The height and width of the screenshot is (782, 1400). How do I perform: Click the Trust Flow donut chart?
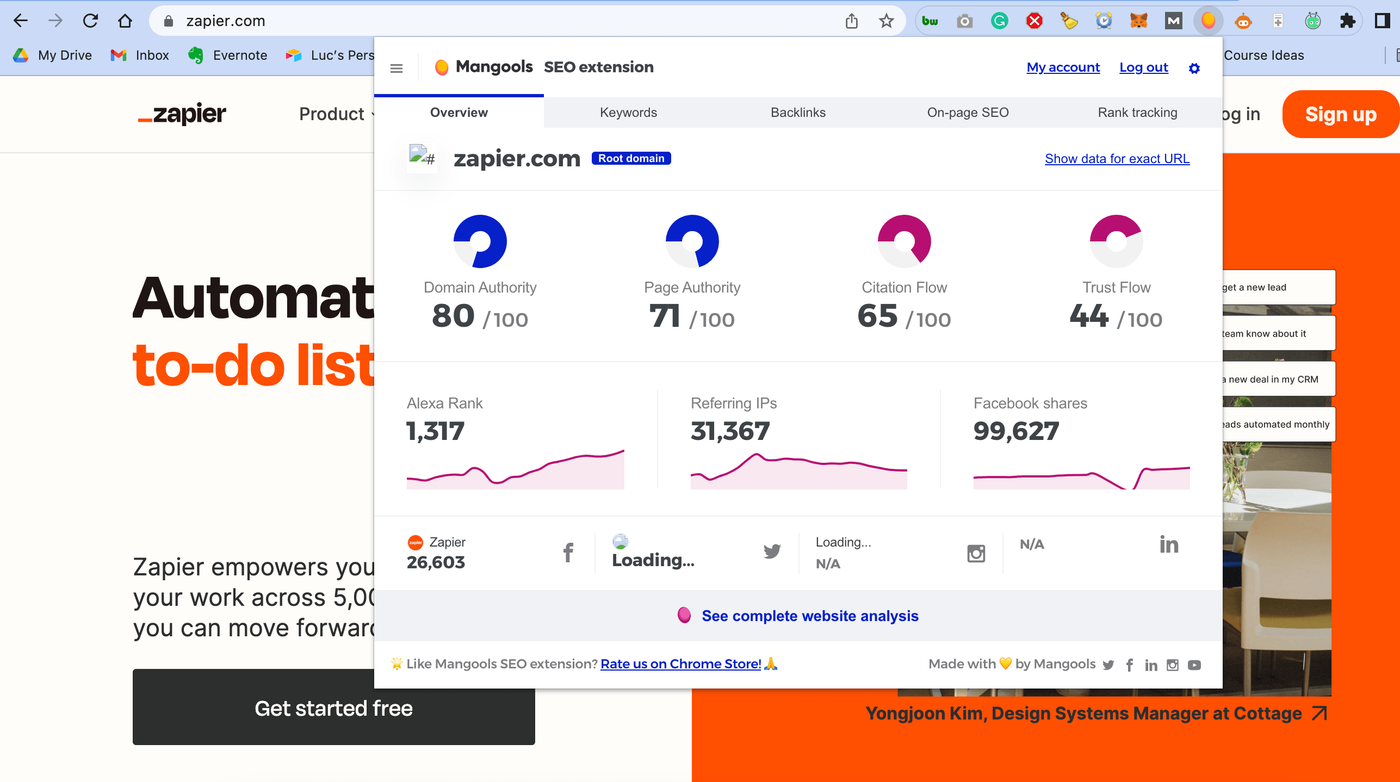point(1116,241)
